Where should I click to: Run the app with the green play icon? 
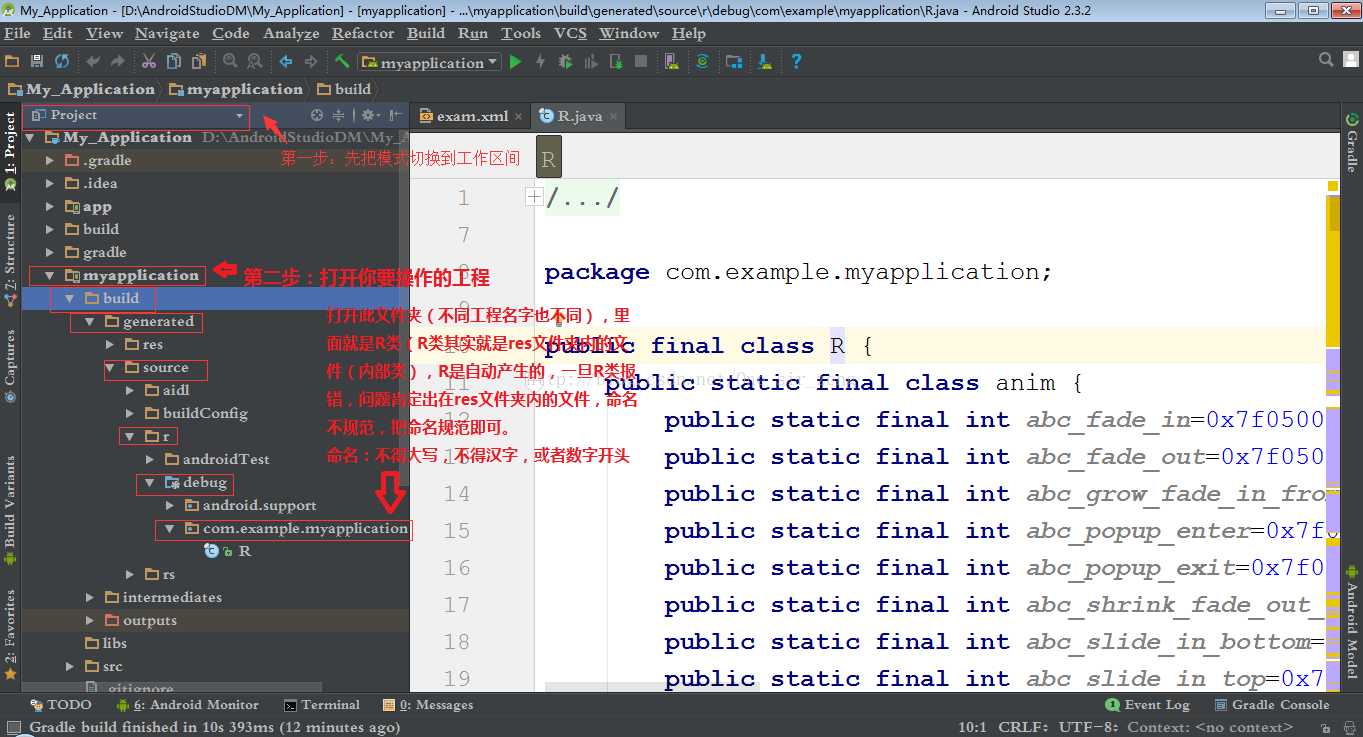[x=516, y=62]
